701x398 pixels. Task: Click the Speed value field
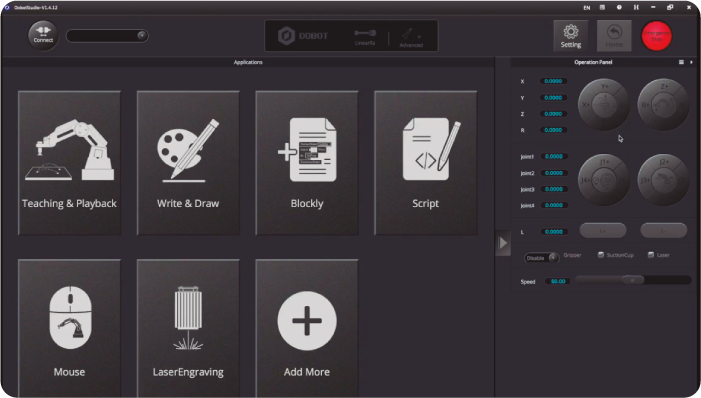[x=557, y=281]
